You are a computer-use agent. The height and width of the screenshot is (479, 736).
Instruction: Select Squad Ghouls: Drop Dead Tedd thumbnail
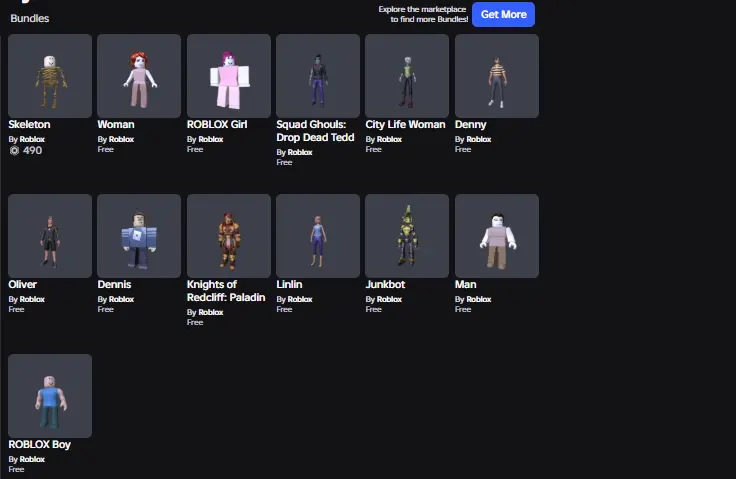(318, 76)
